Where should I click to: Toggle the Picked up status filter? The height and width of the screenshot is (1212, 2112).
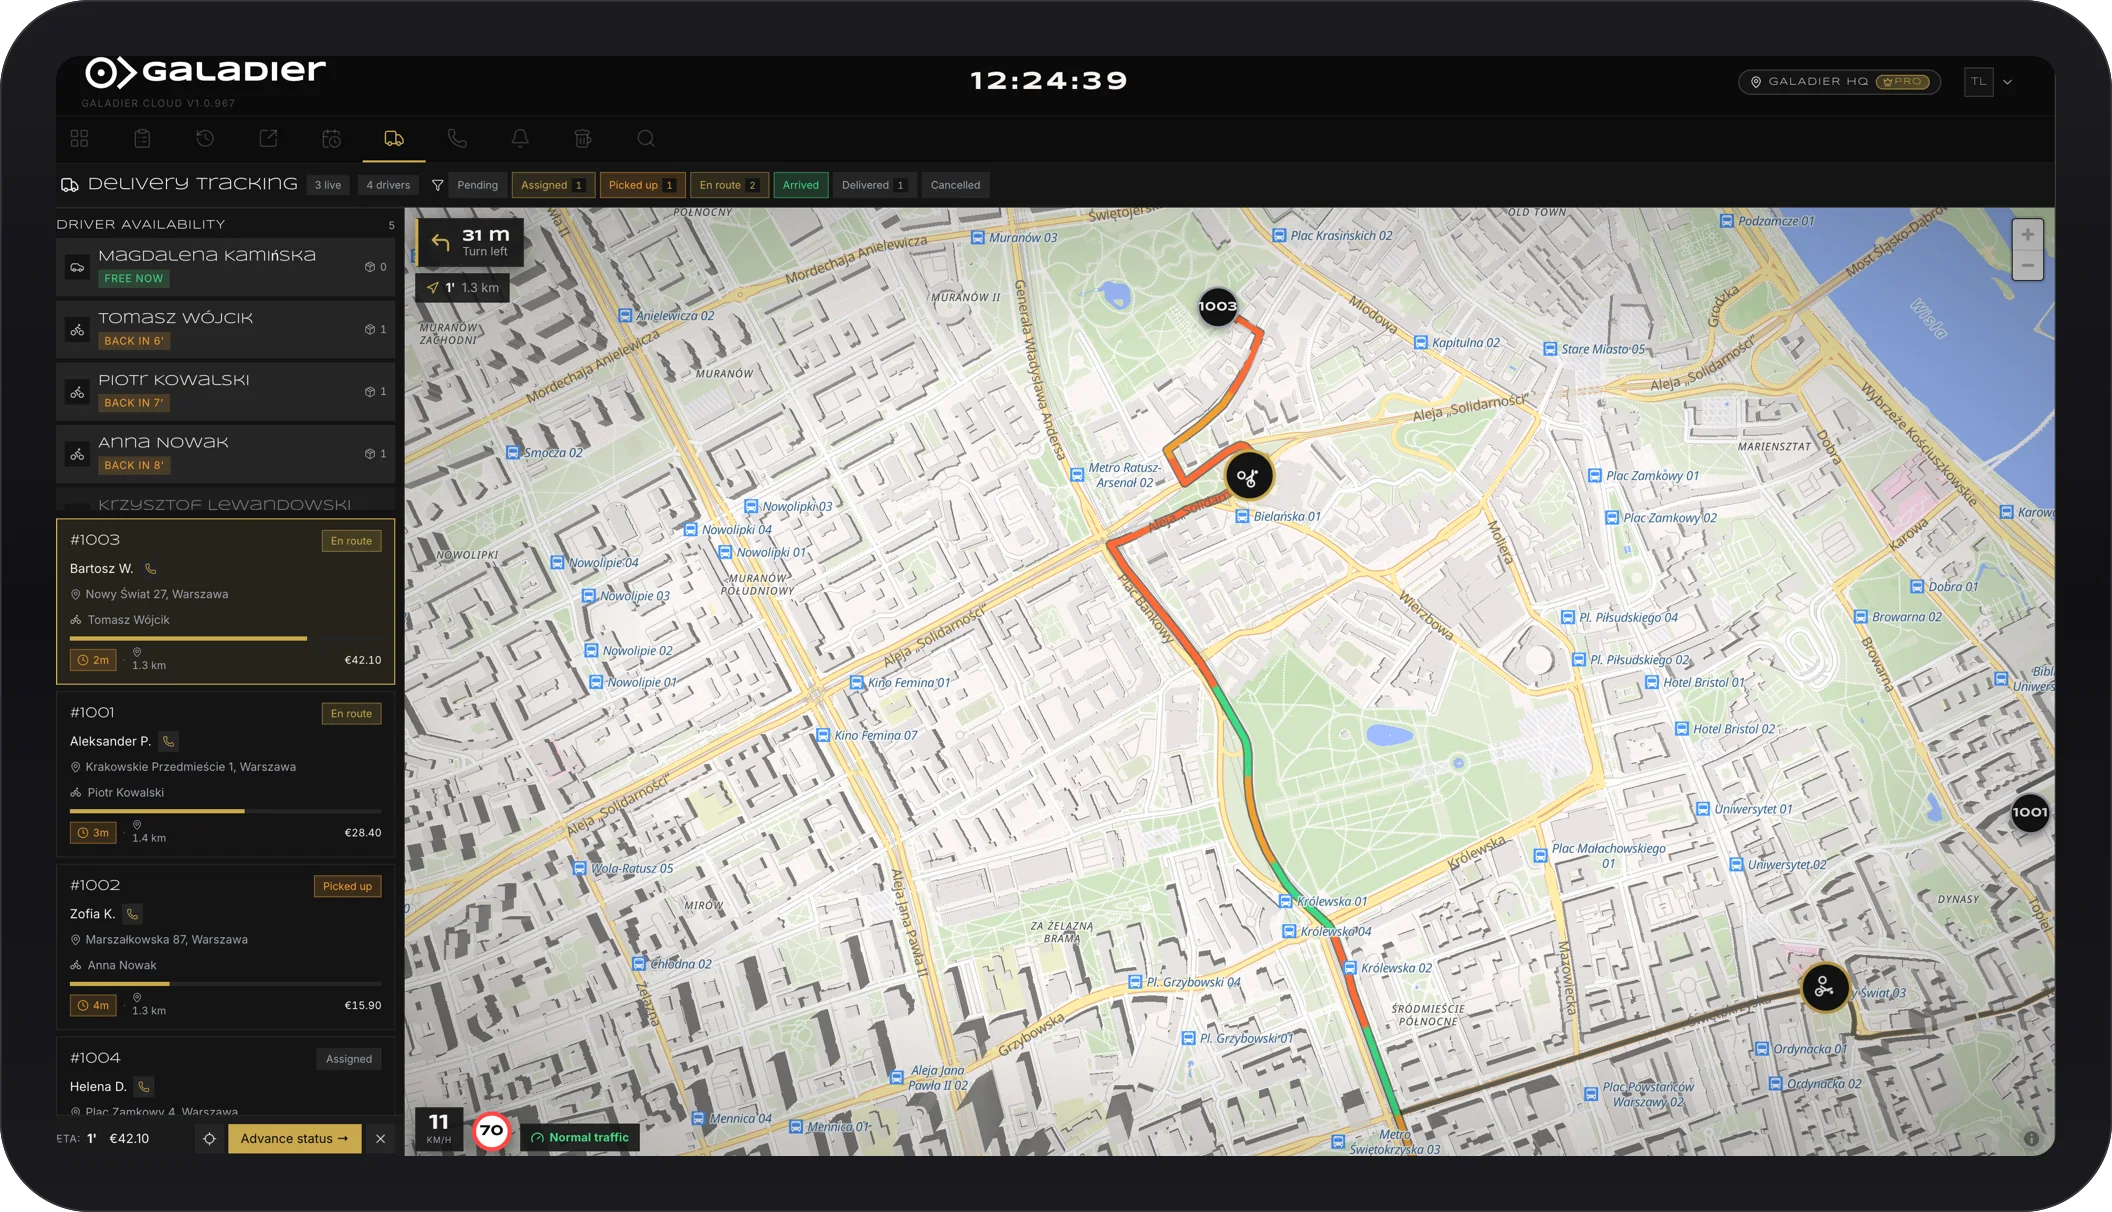coord(642,185)
